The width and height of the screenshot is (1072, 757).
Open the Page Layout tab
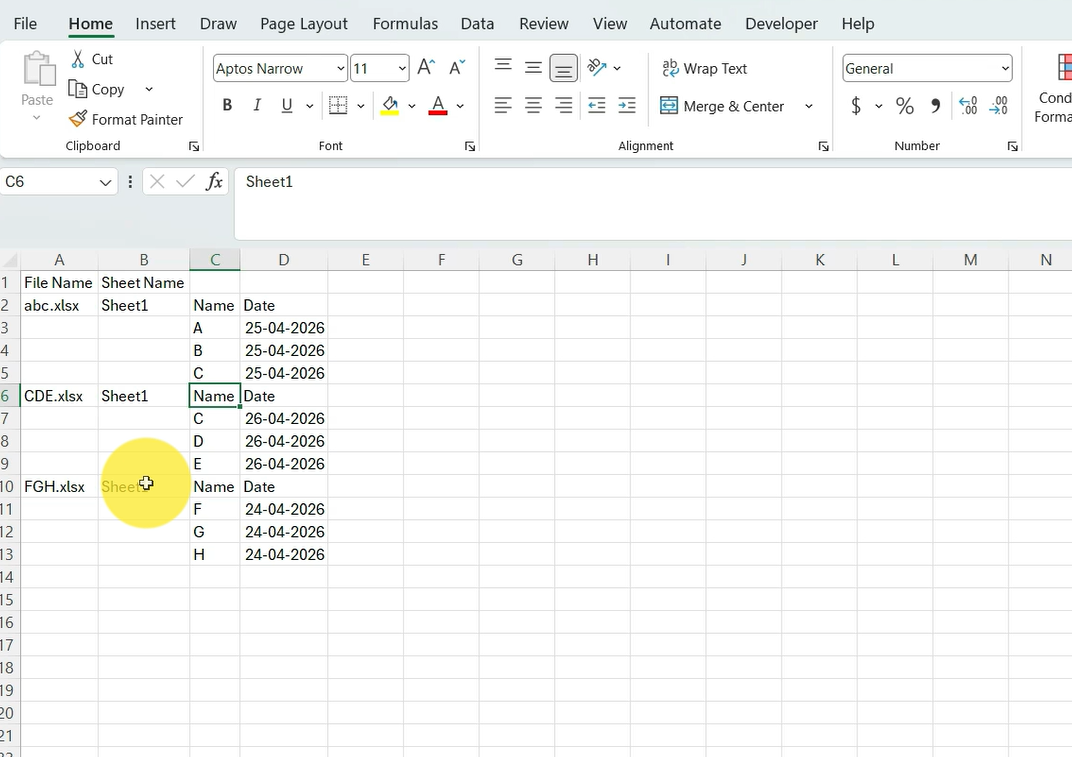click(304, 23)
